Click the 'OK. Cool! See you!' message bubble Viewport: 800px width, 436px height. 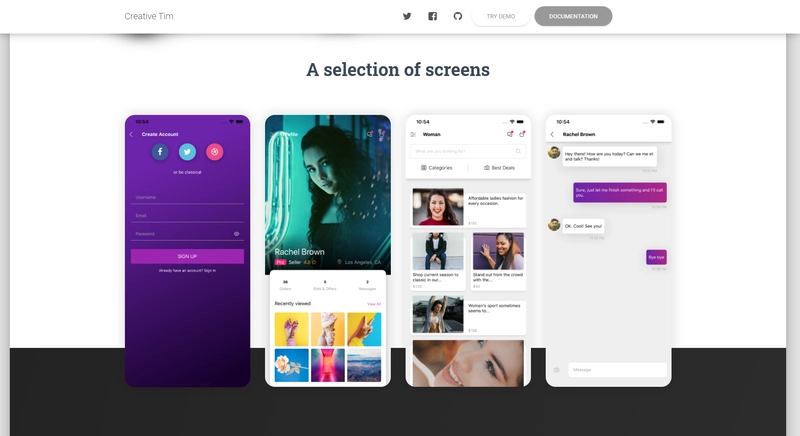584,226
